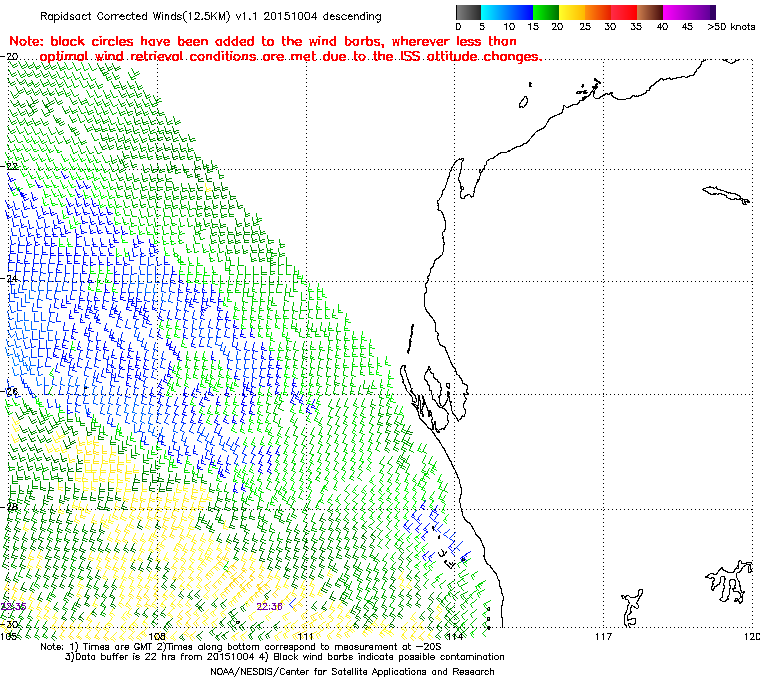The height and width of the screenshot is (688, 760).
Task: Click the cyan 5–10 knots colorbar segment
Action: pos(494,12)
